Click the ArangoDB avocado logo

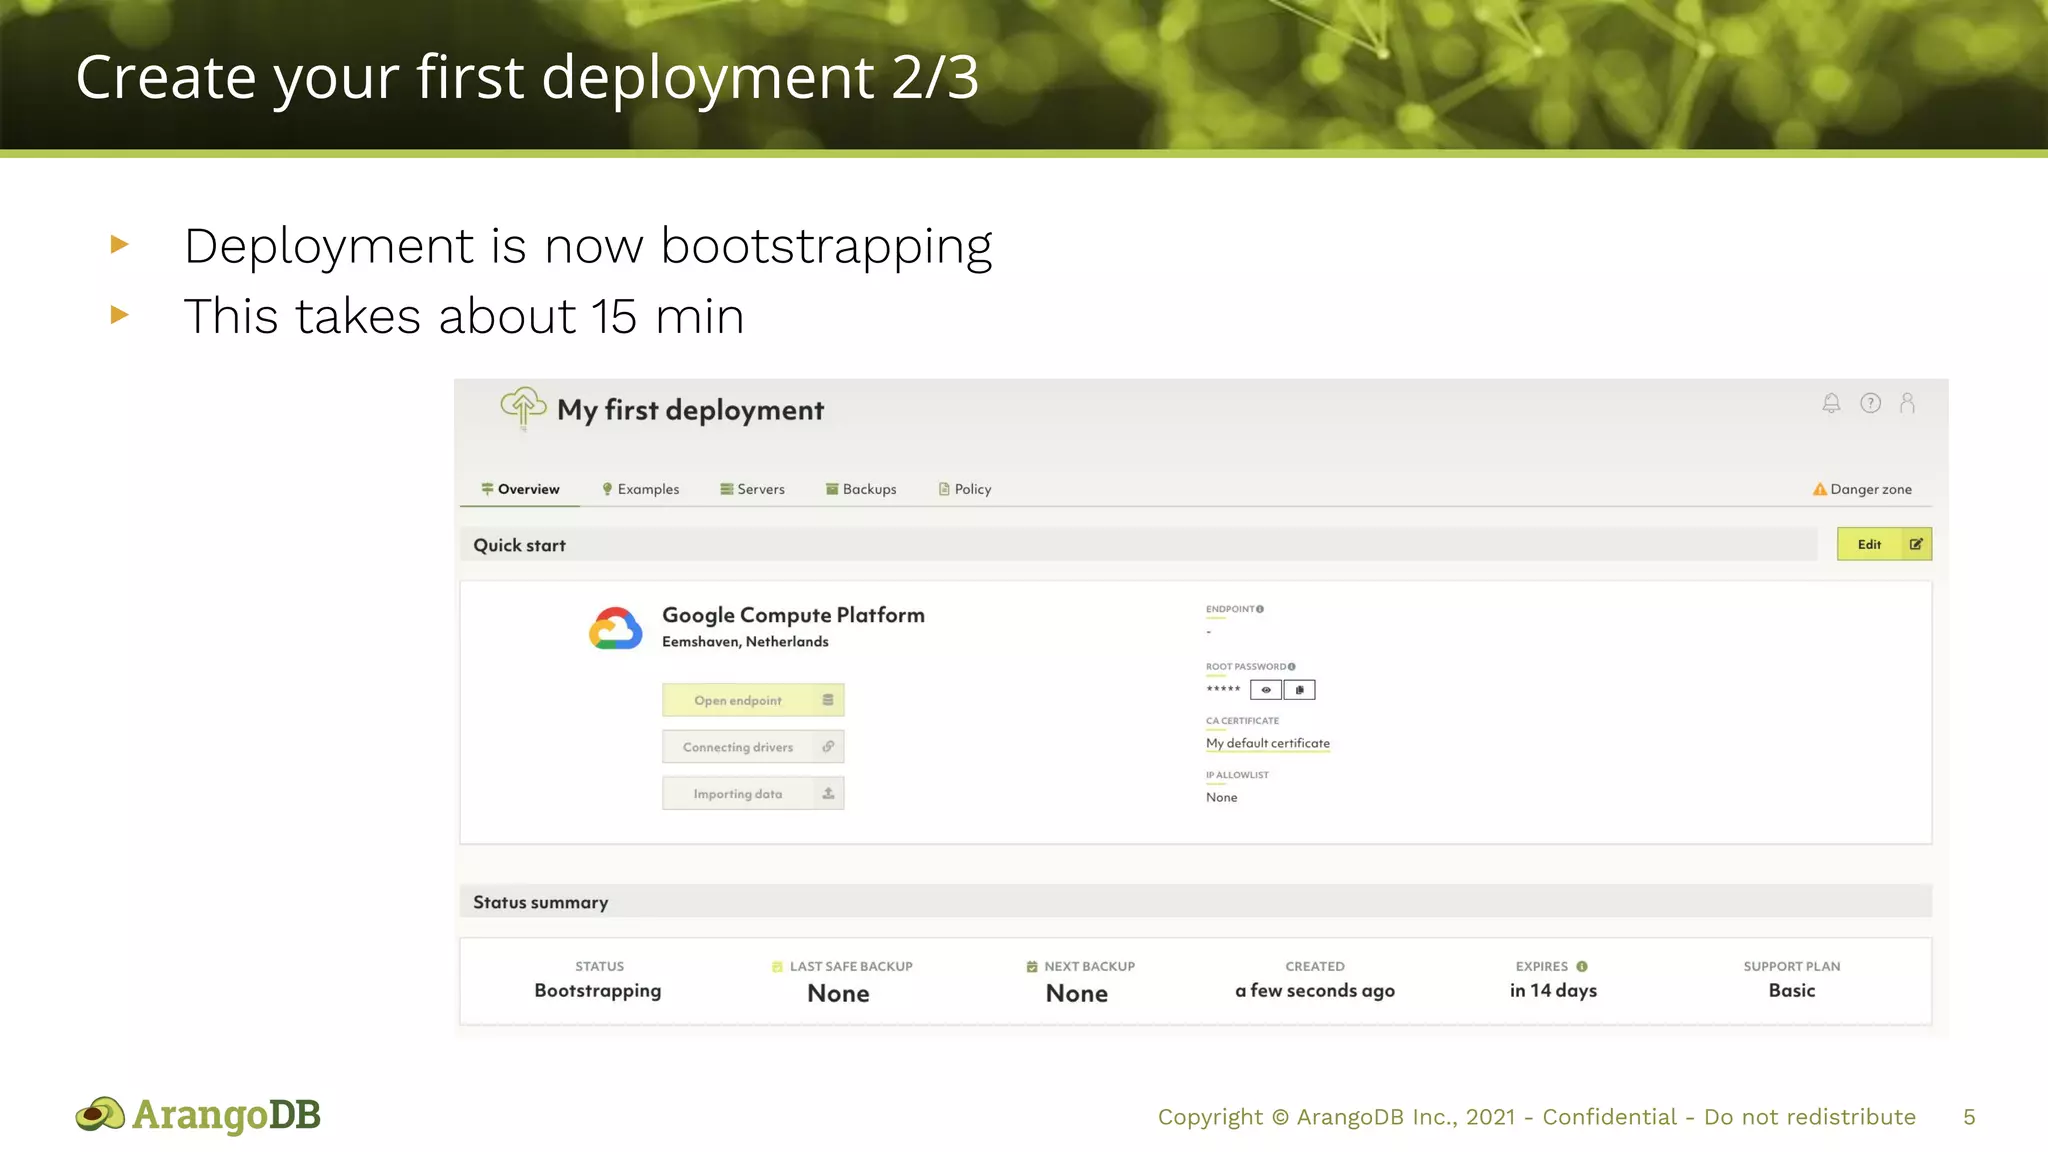tap(100, 1114)
